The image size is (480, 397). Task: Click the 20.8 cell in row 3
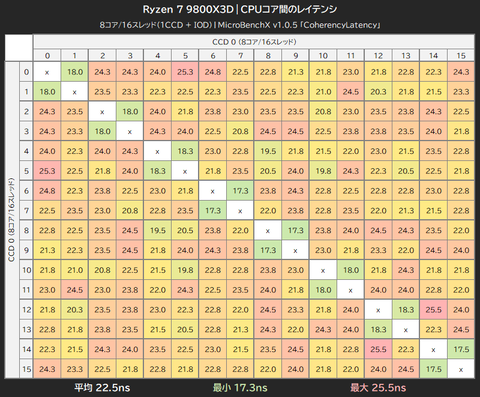[x=240, y=131]
